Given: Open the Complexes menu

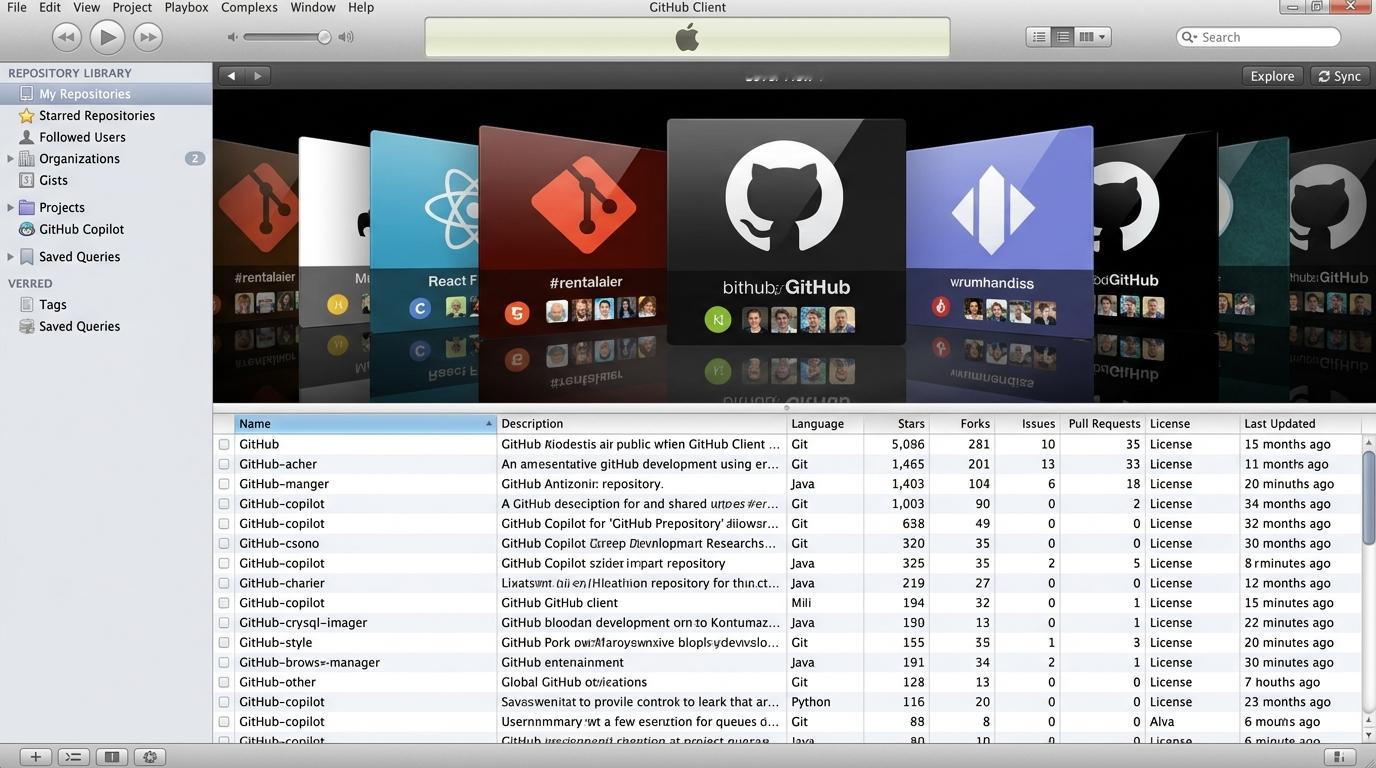Looking at the screenshot, I should coord(249,7).
